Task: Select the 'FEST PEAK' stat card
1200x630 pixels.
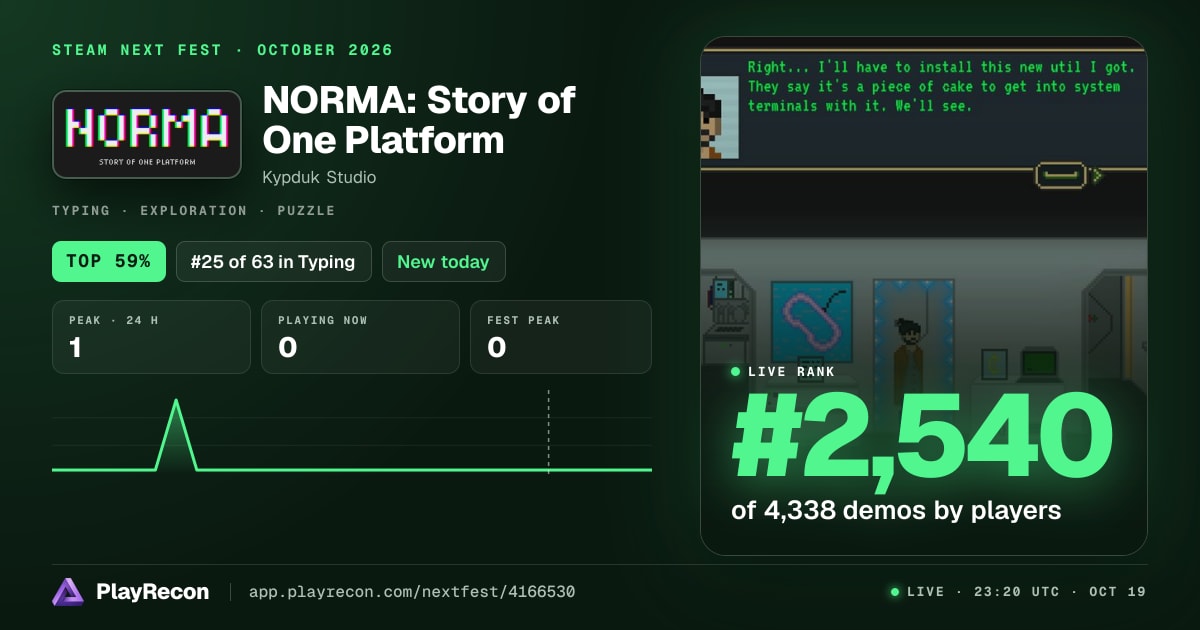Action: pos(561,337)
